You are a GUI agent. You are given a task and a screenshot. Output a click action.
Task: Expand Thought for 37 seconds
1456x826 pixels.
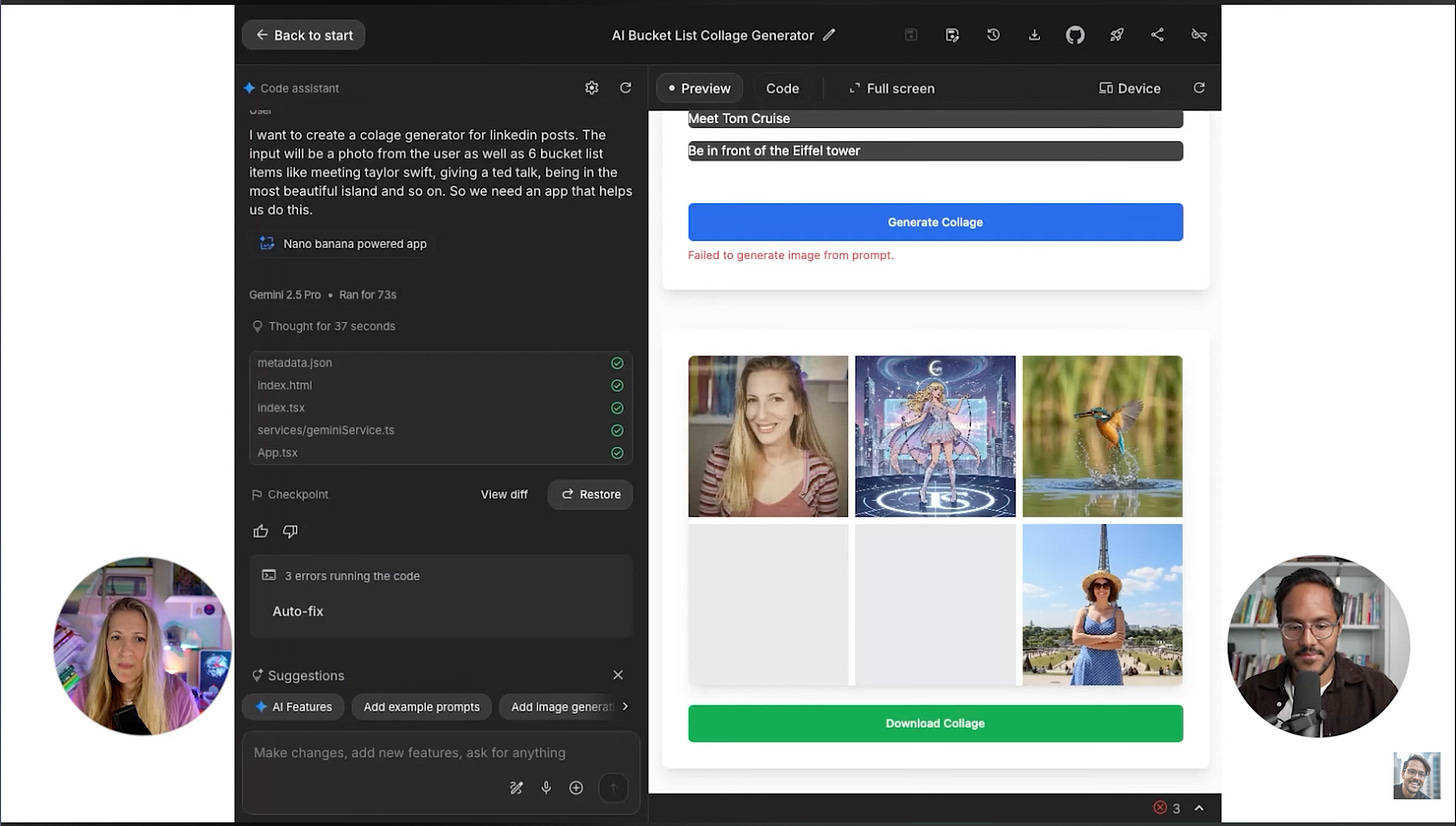pyautogui.click(x=324, y=326)
